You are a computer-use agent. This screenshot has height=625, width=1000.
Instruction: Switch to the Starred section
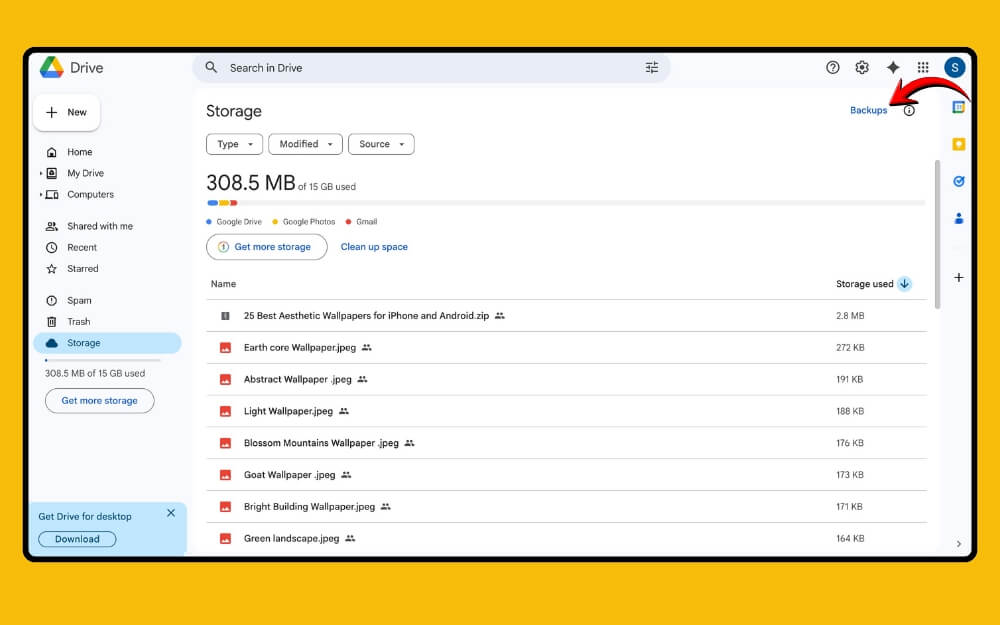point(80,268)
